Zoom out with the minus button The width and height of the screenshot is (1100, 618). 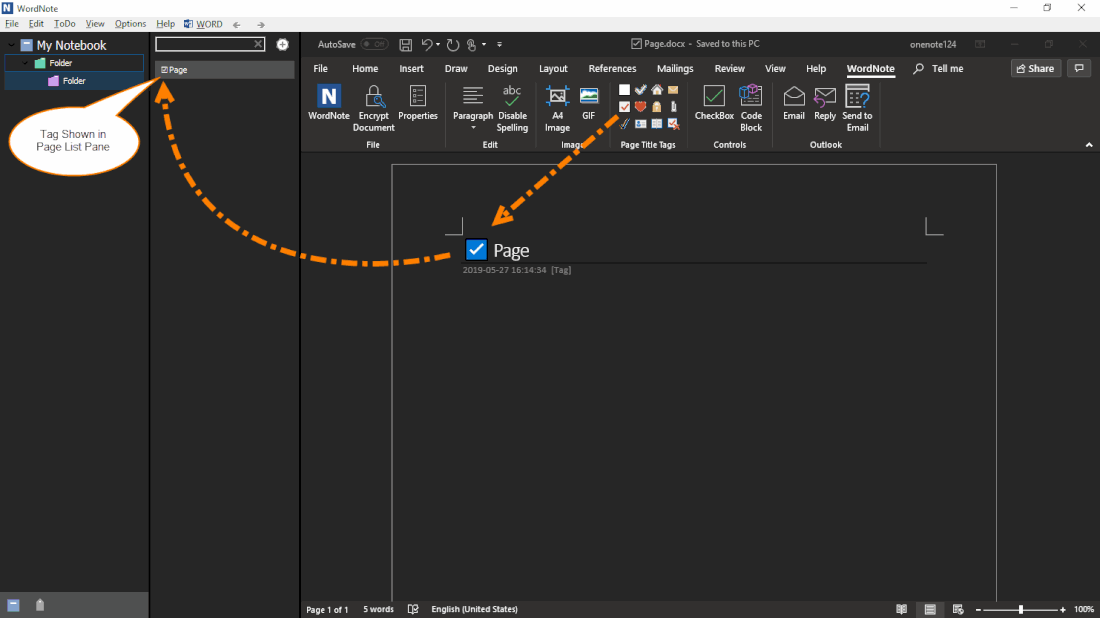[978, 610]
